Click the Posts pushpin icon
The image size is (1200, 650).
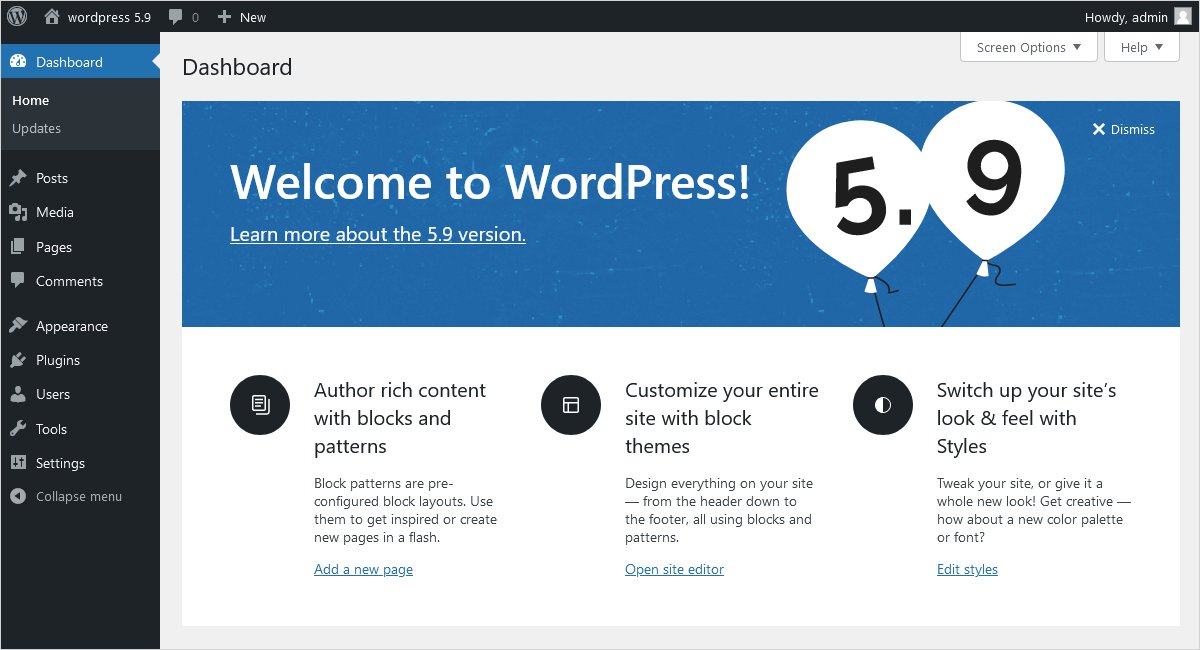18,178
